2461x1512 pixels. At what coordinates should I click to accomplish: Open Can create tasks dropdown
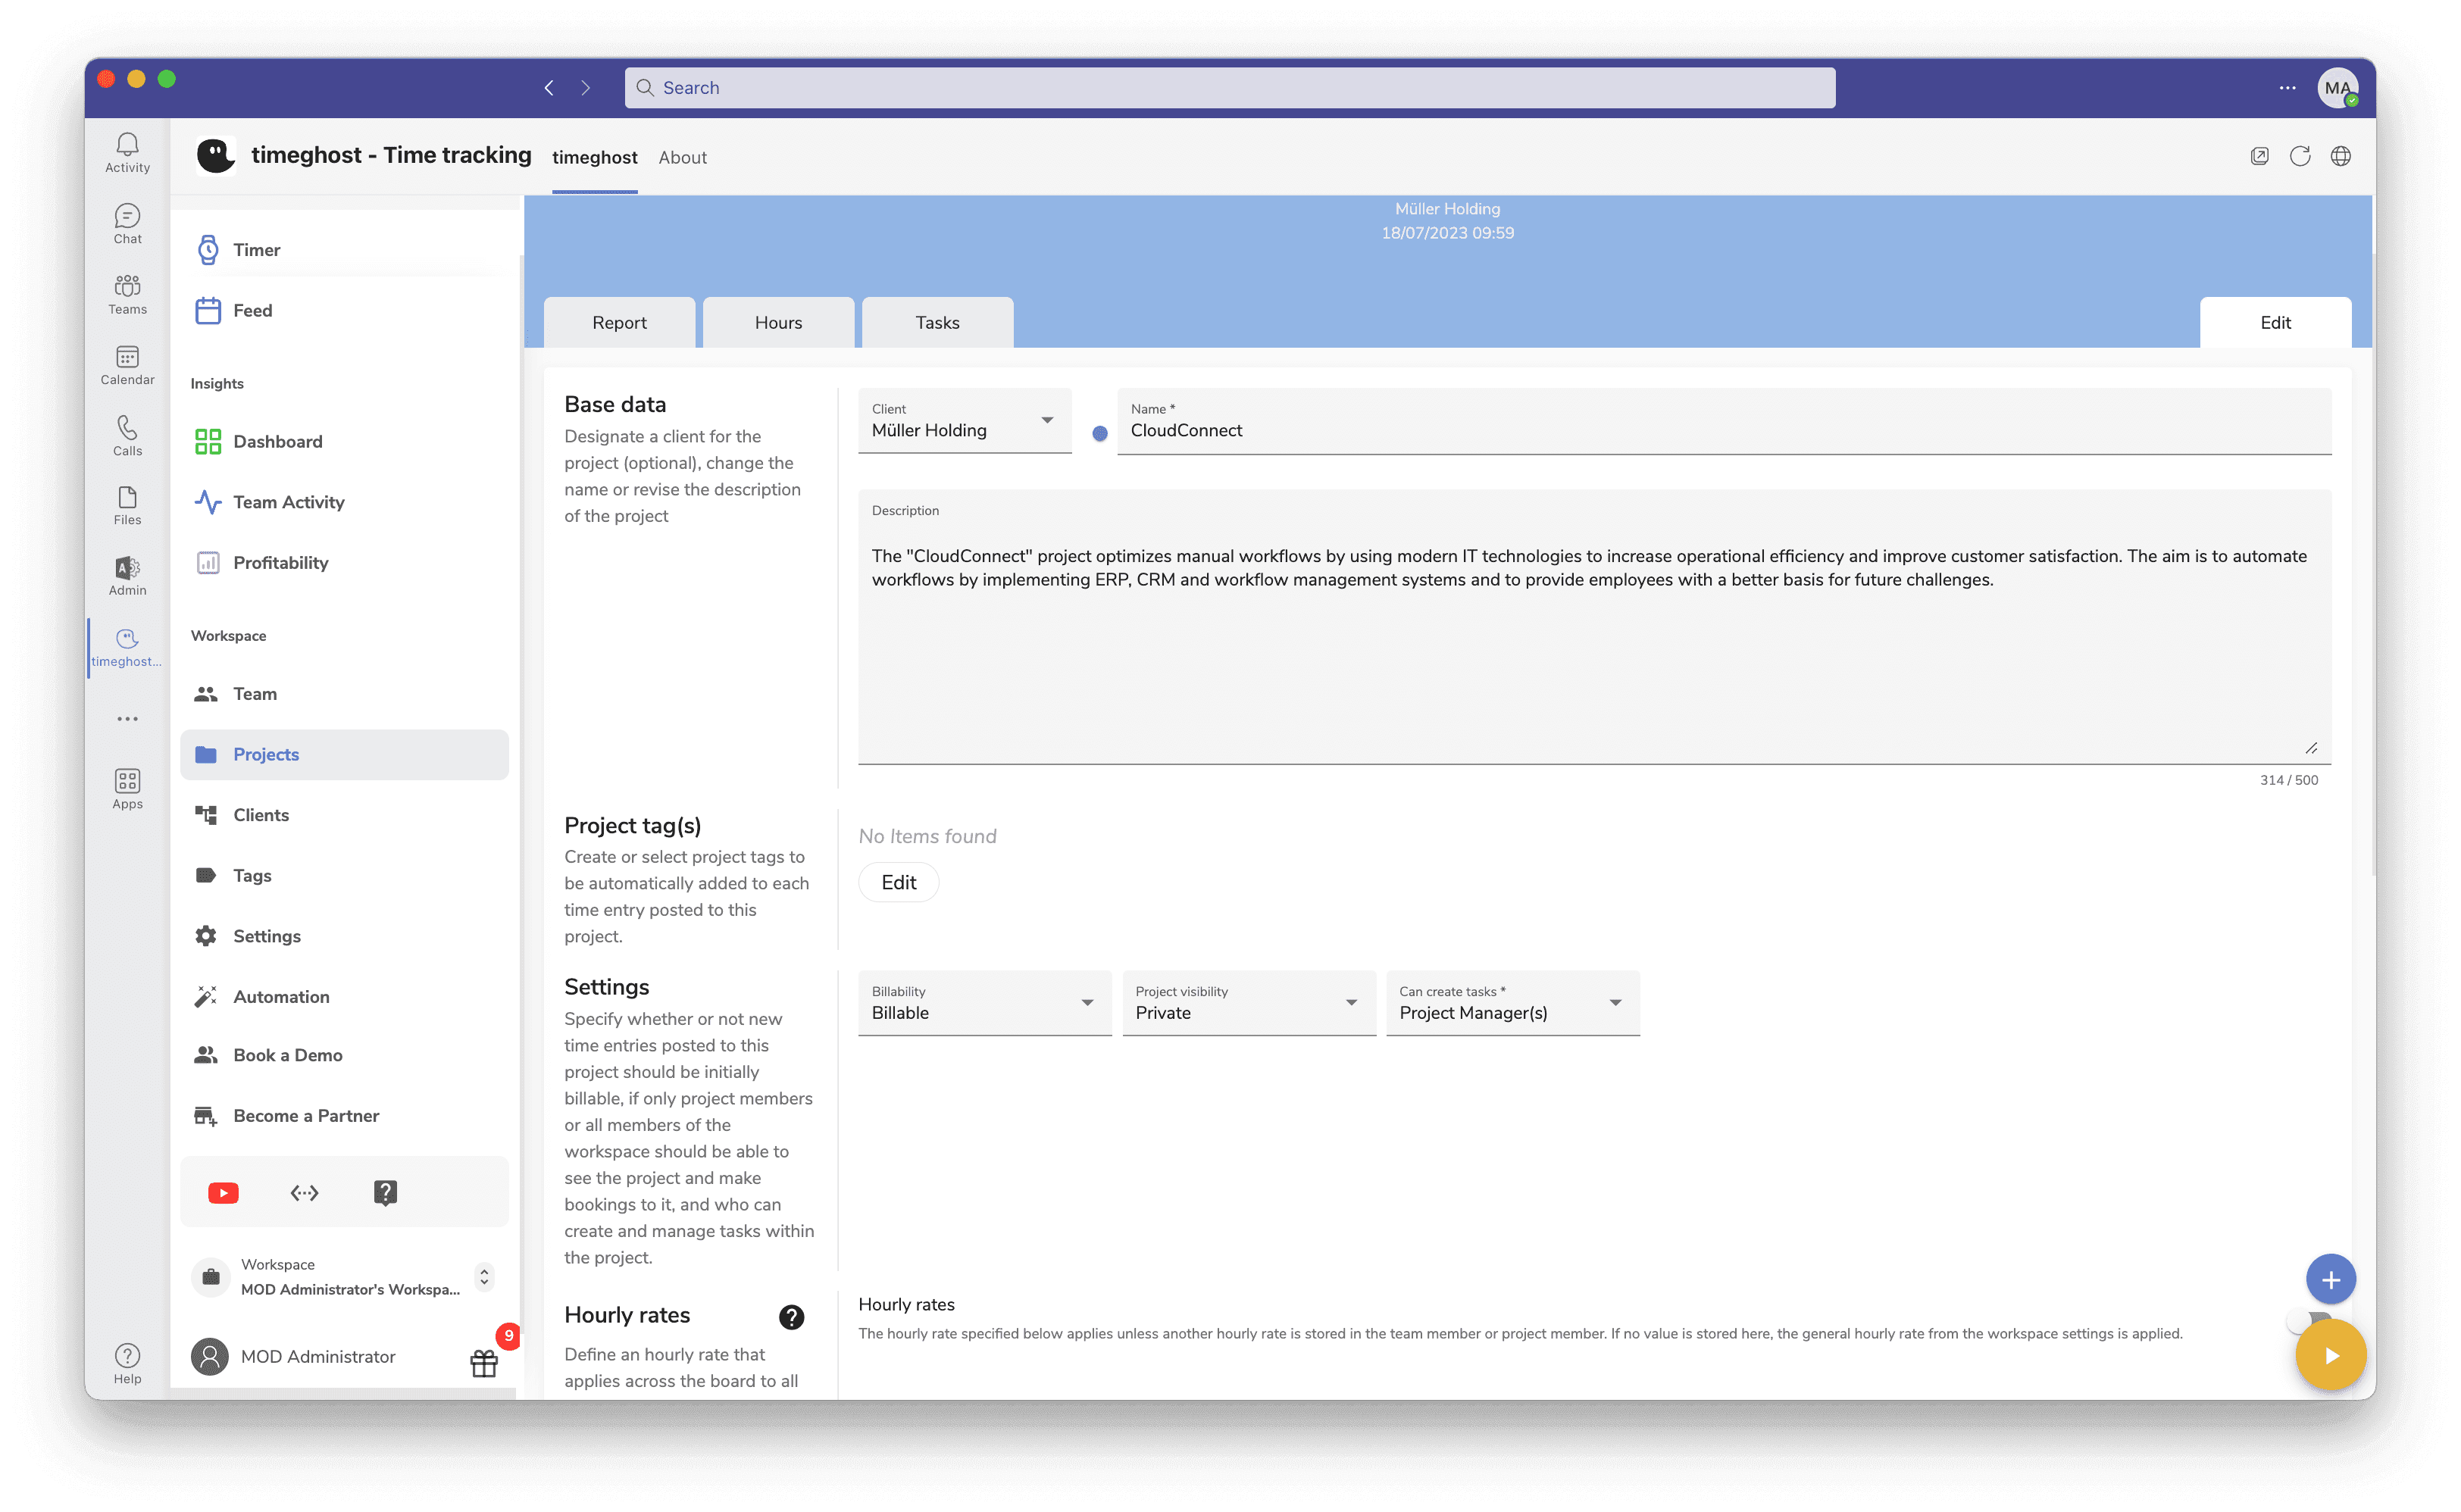(1512, 1003)
